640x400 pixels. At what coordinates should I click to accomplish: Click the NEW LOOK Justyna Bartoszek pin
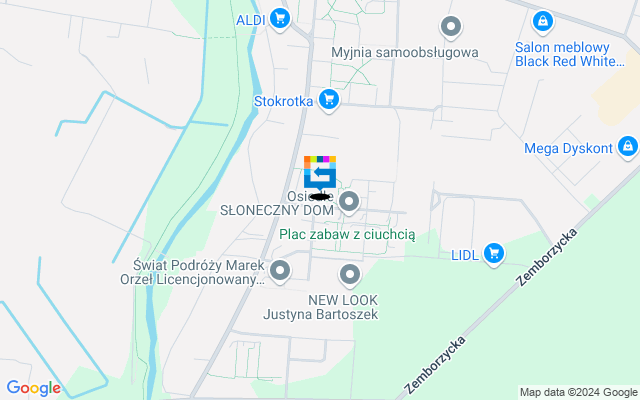pos(350,275)
